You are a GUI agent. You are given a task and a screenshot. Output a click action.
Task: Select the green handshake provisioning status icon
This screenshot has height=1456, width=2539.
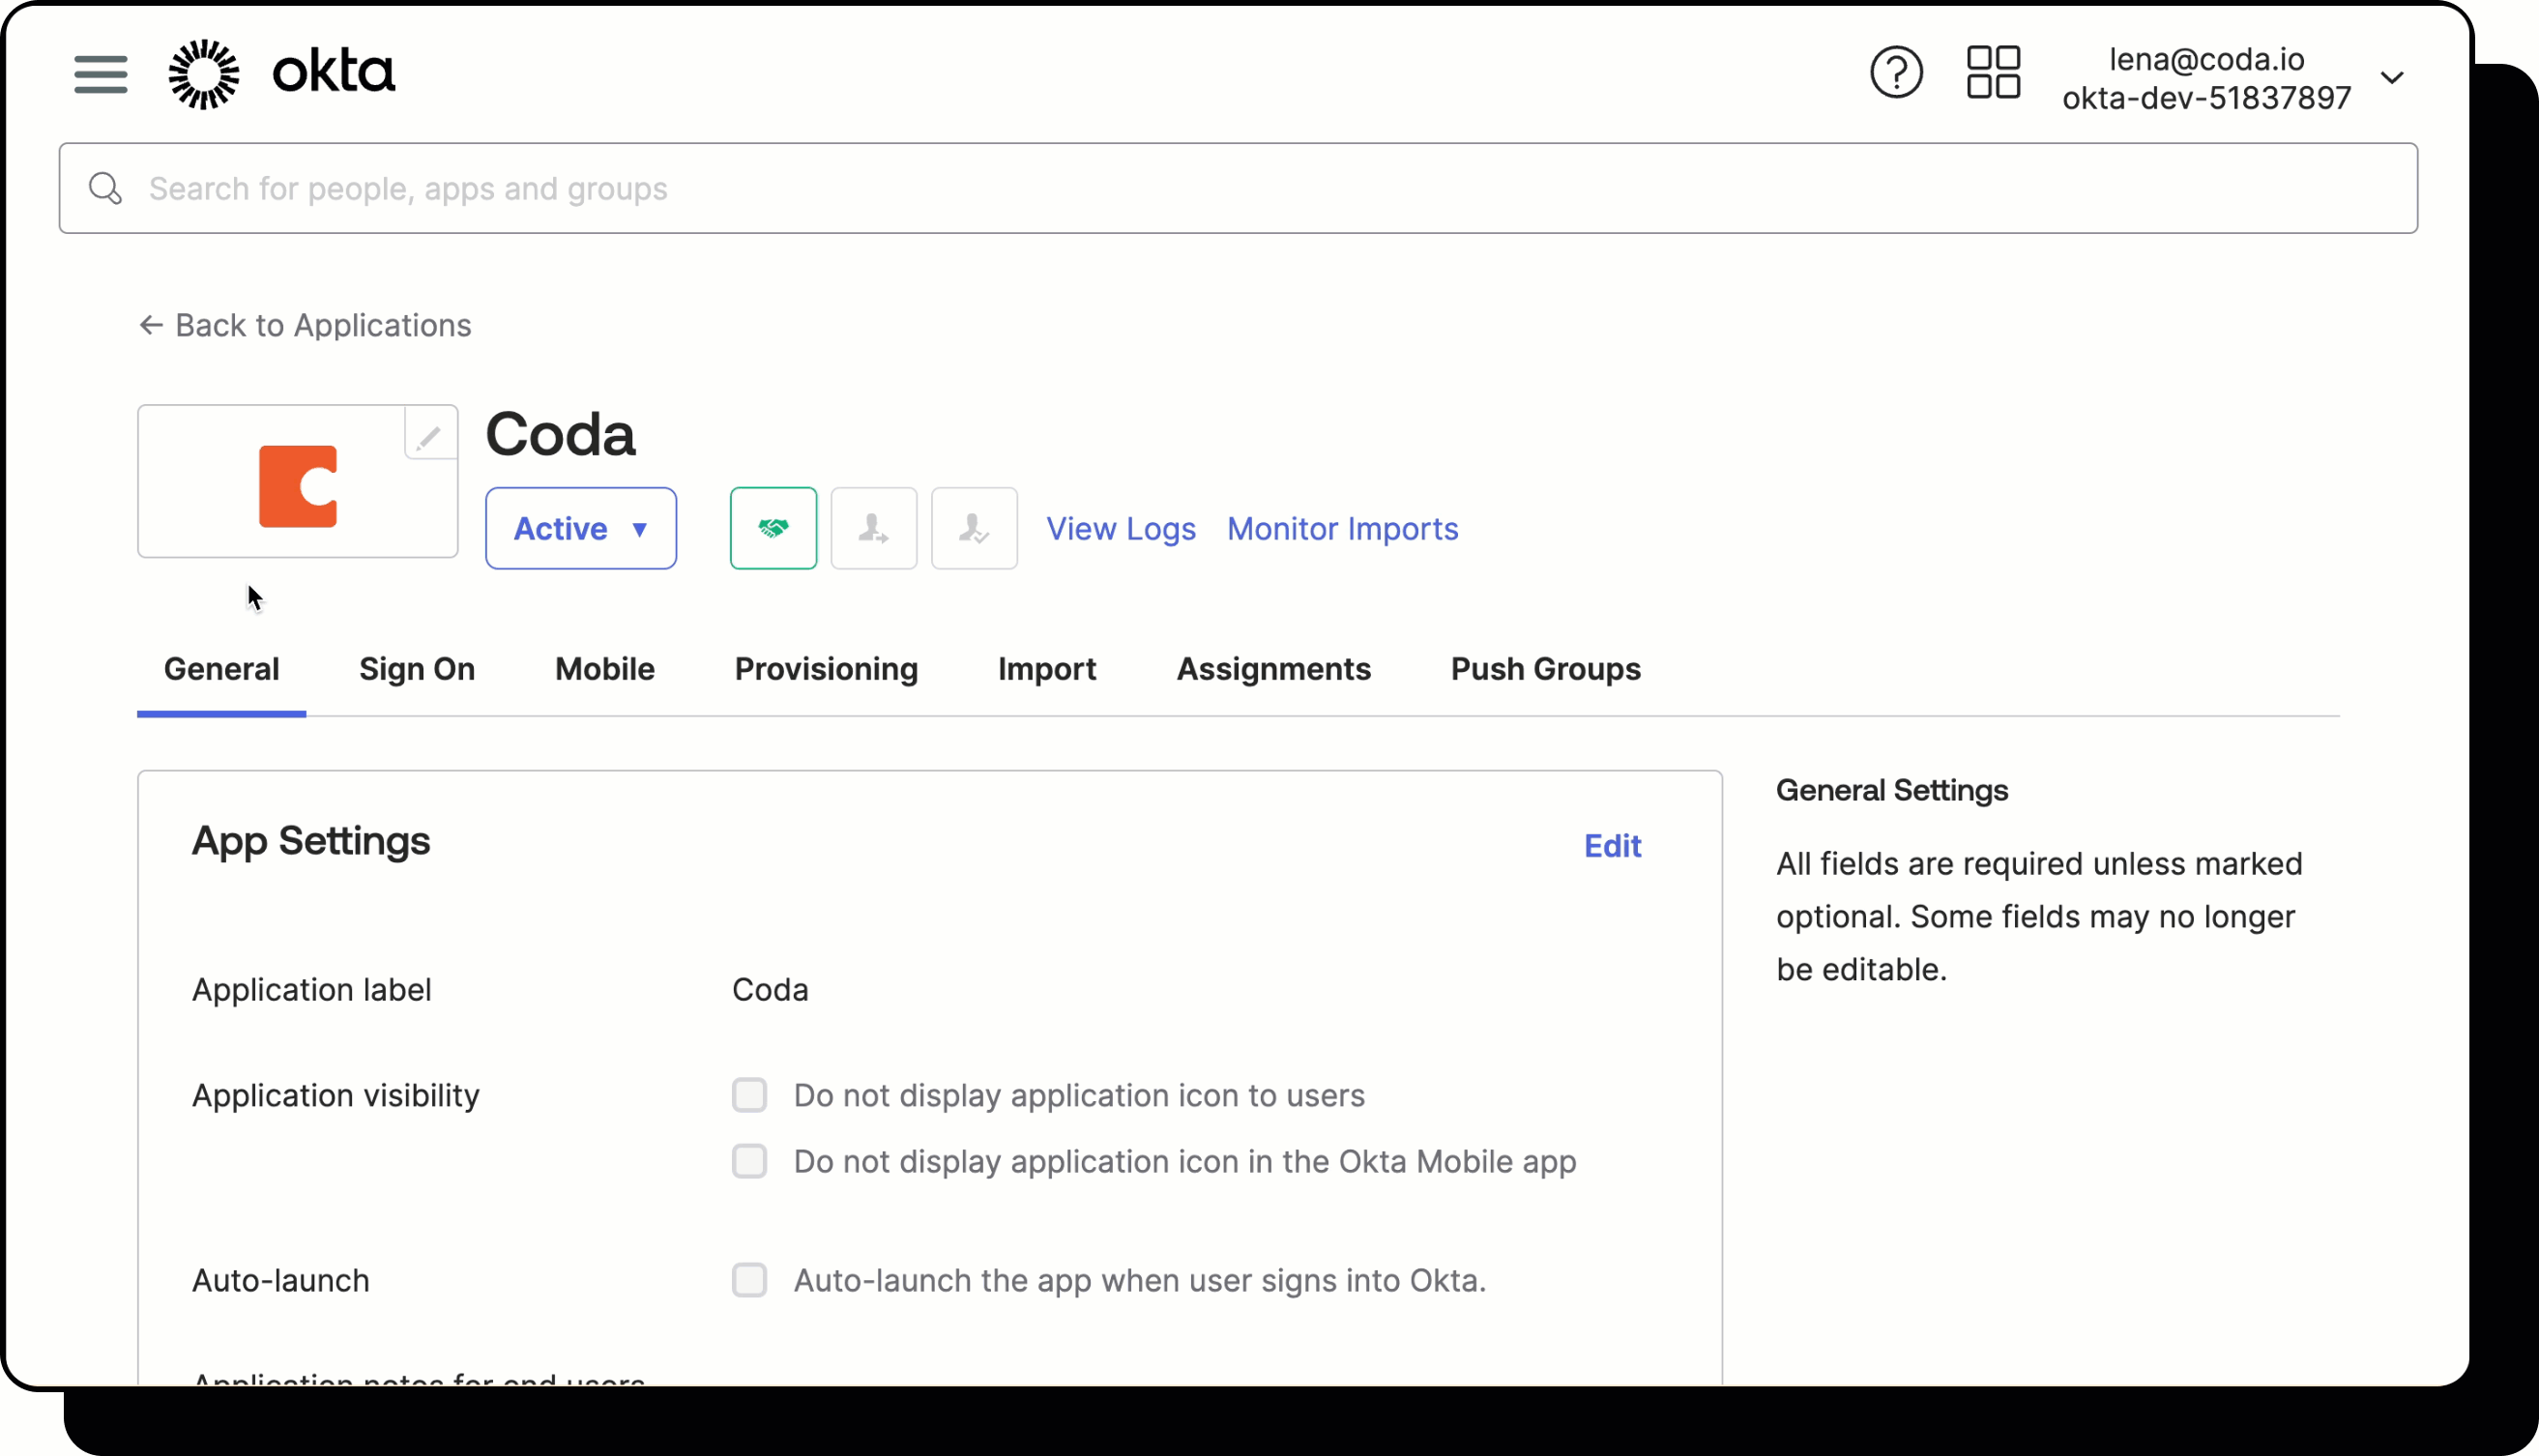[x=773, y=528]
